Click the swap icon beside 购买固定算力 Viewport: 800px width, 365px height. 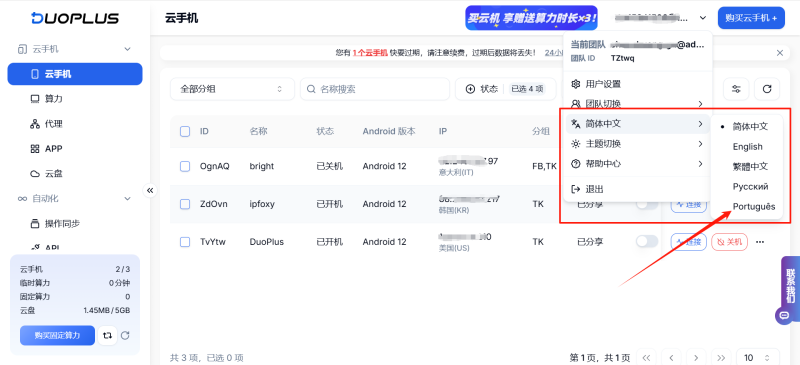click(107, 335)
